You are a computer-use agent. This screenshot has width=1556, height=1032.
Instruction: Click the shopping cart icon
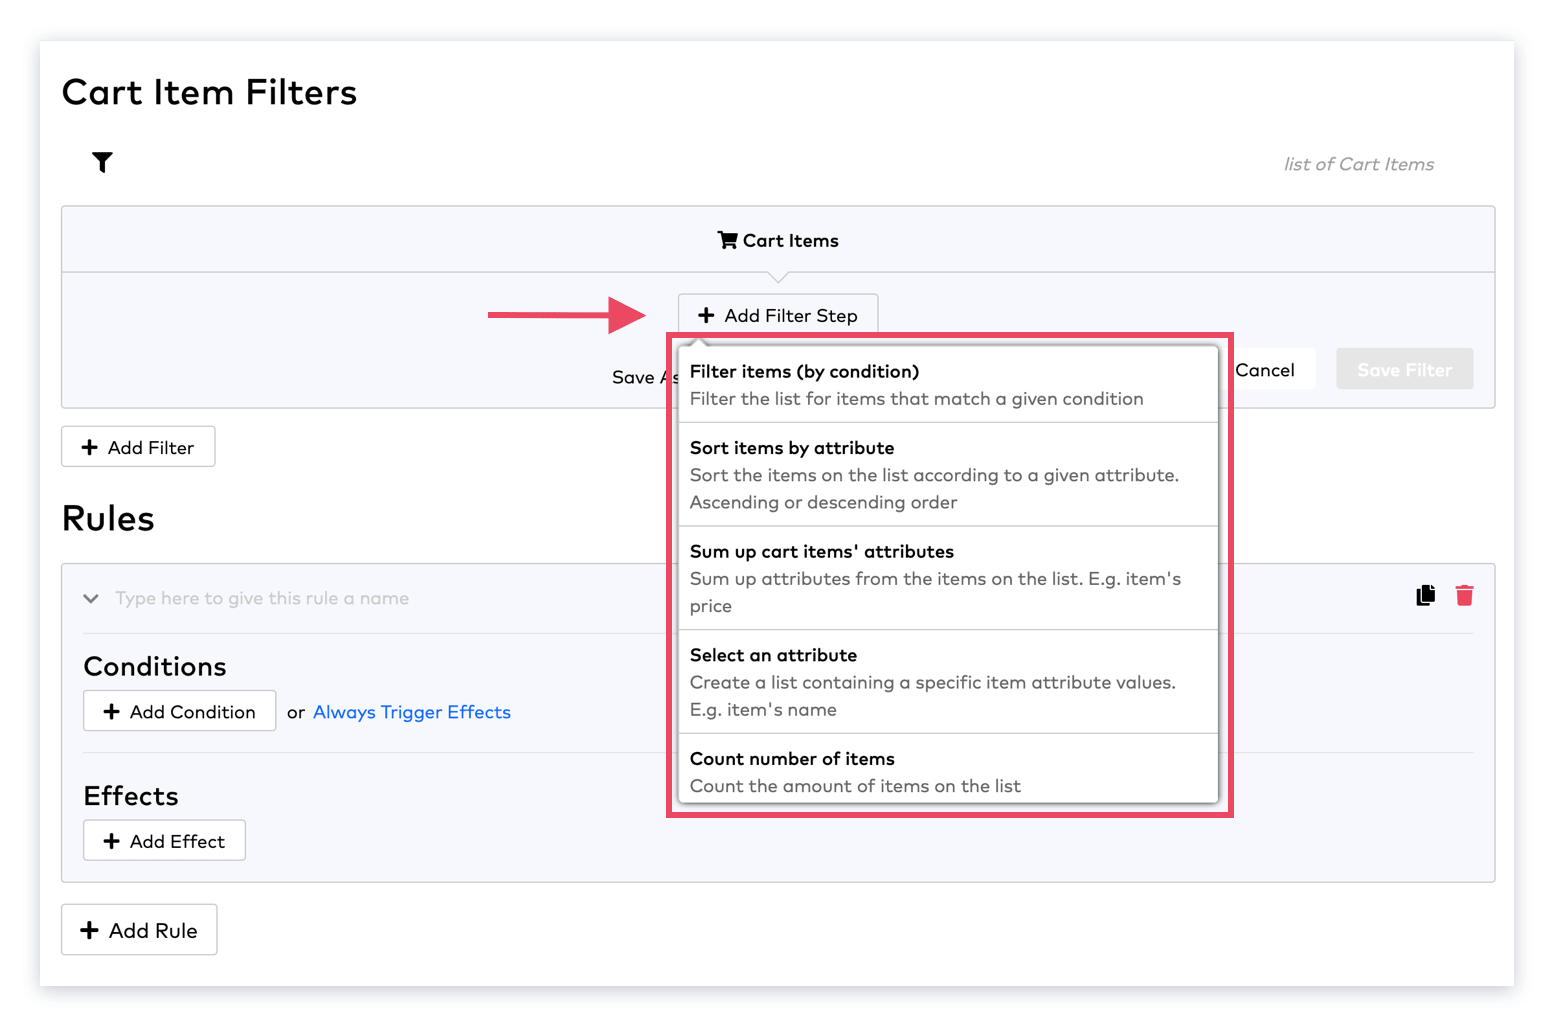pos(727,240)
